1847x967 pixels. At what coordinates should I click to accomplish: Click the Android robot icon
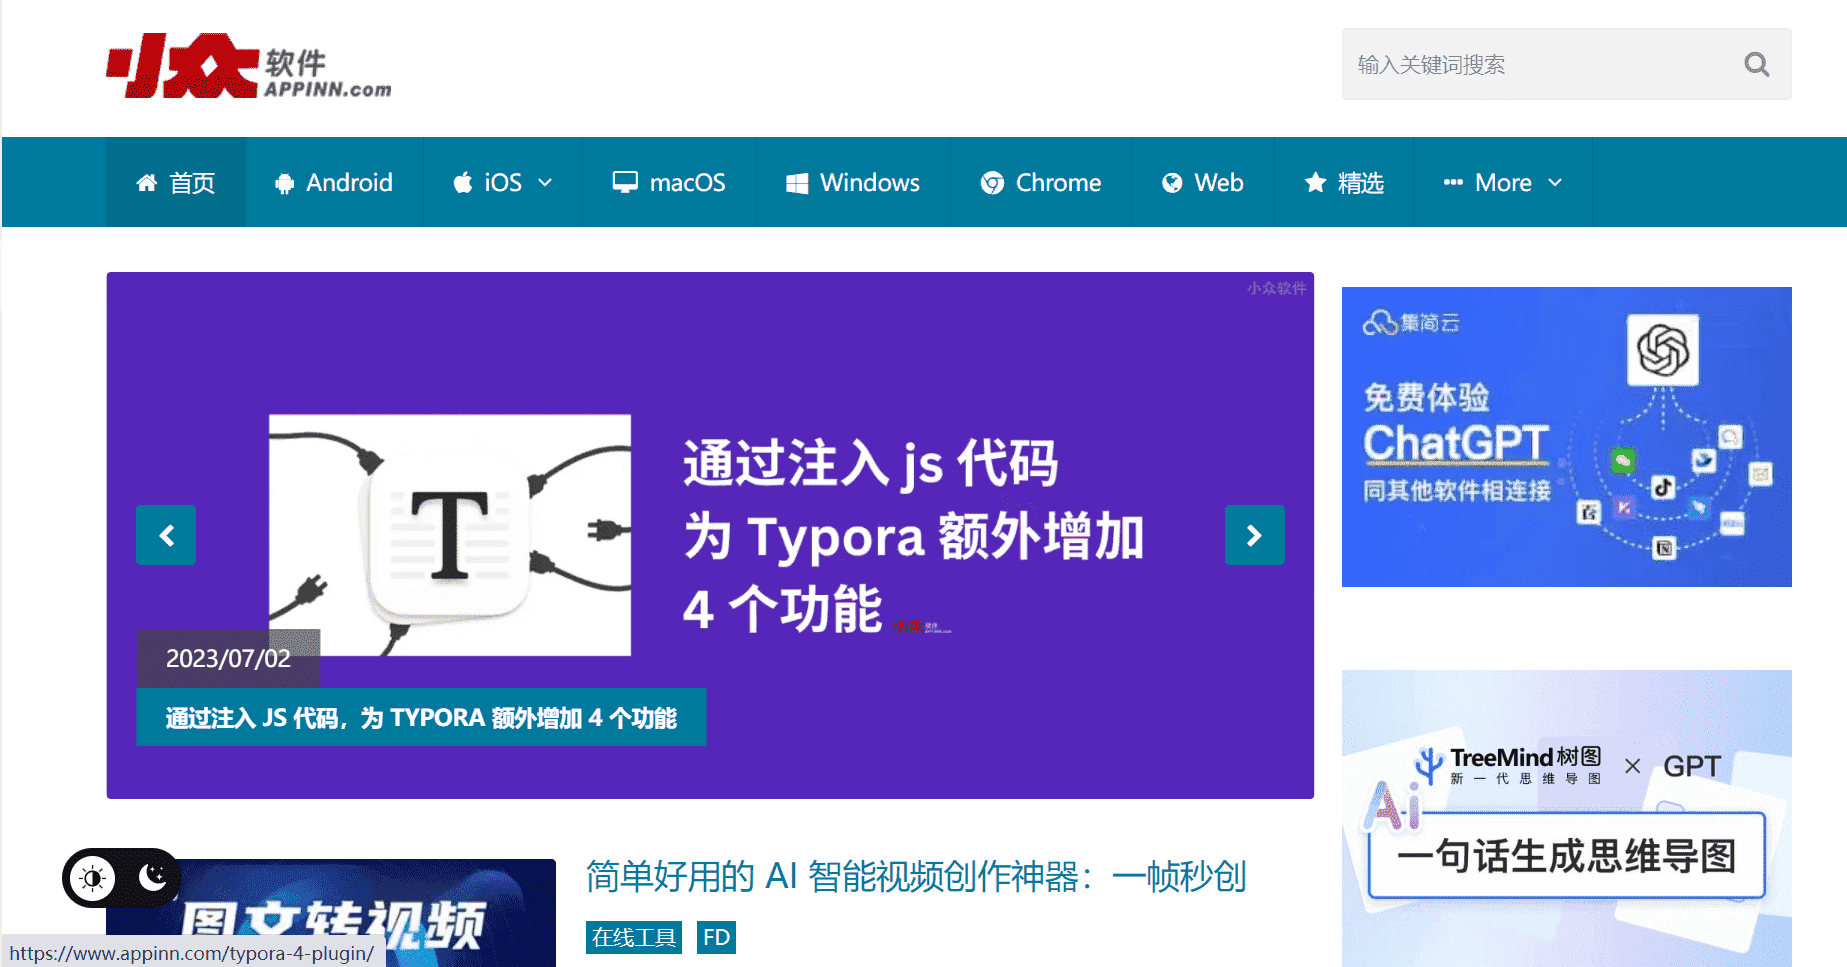tap(285, 184)
